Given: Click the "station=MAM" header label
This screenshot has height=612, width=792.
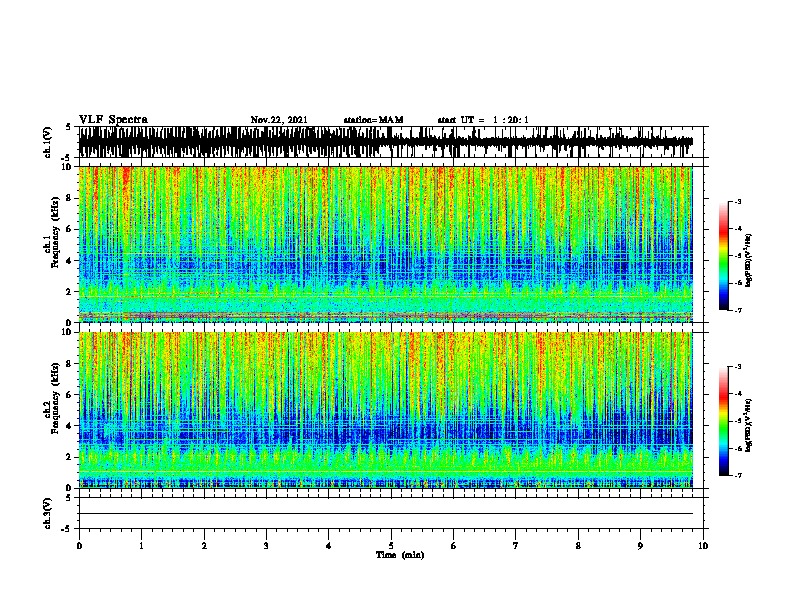Looking at the screenshot, I should [x=373, y=120].
